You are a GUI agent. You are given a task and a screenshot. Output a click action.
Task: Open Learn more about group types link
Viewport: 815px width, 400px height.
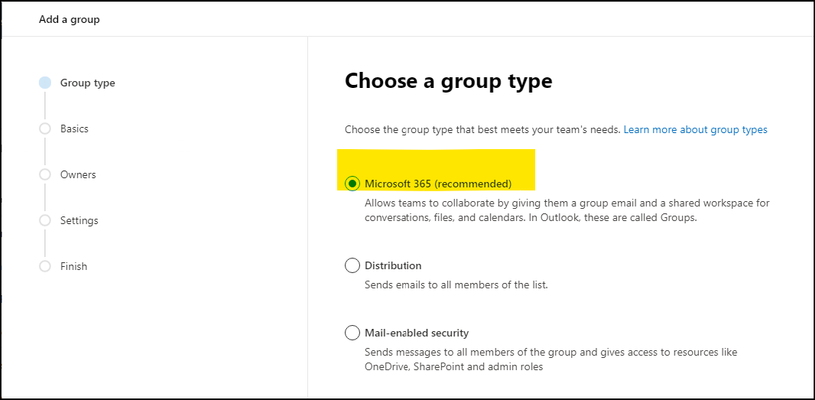pos(695,129)
